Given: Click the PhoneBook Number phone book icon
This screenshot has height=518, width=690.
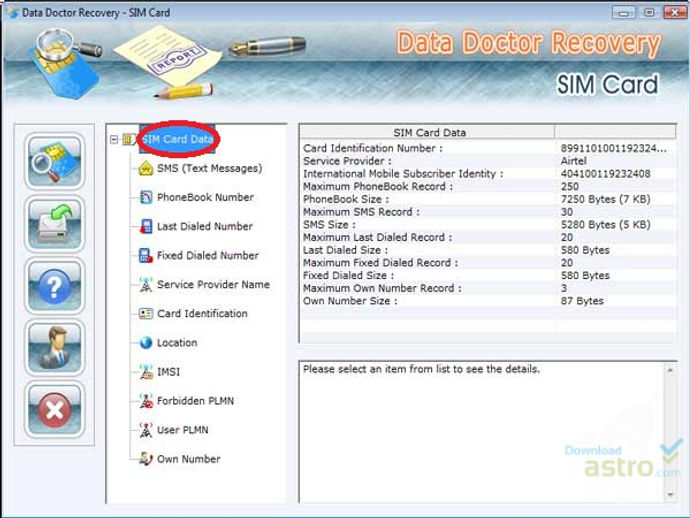Looking at the screenshot, I should point(146,197).
